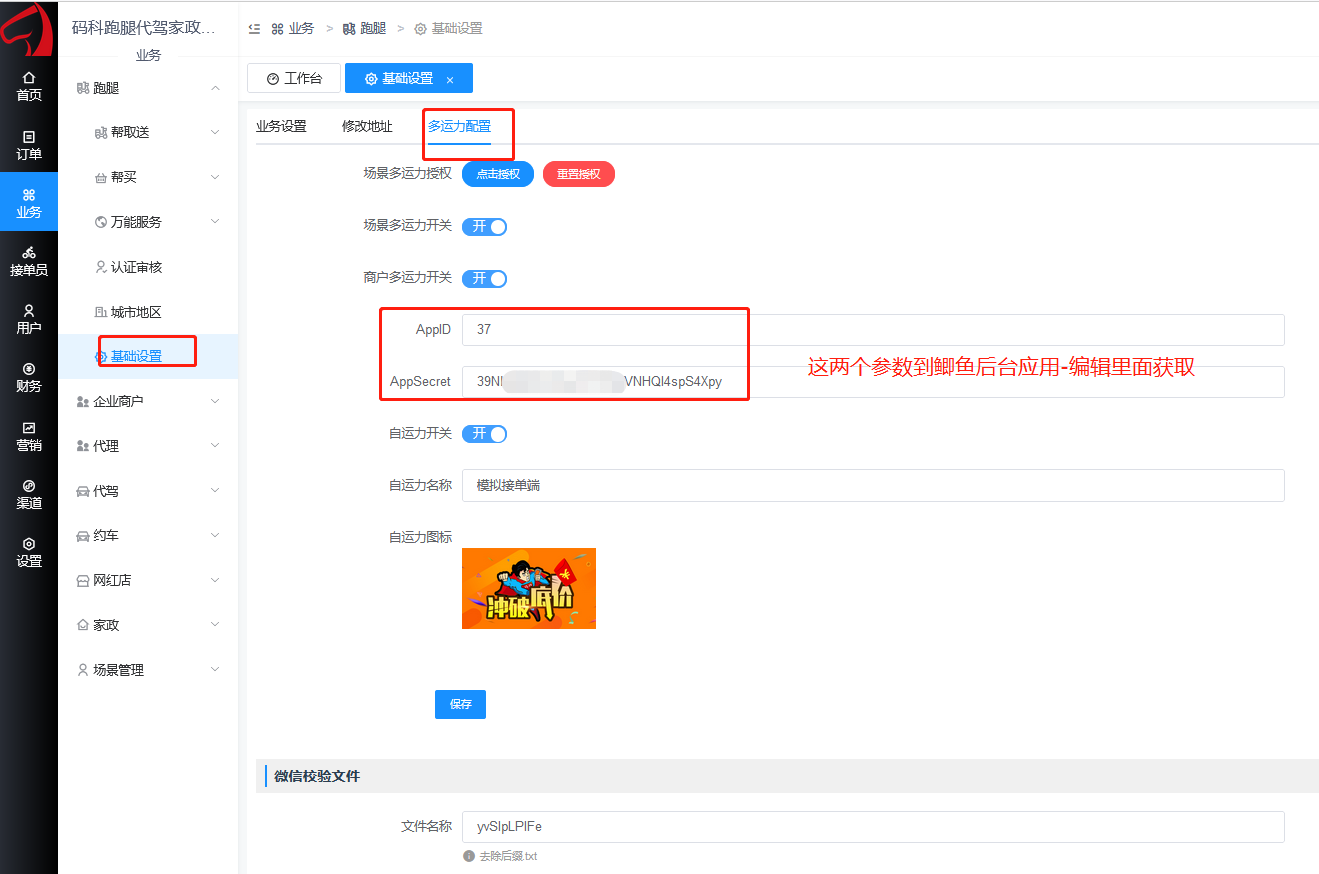Switch to the 修改地址 tab
This screenshot has width=1319, height=874.
coord(367,127)
